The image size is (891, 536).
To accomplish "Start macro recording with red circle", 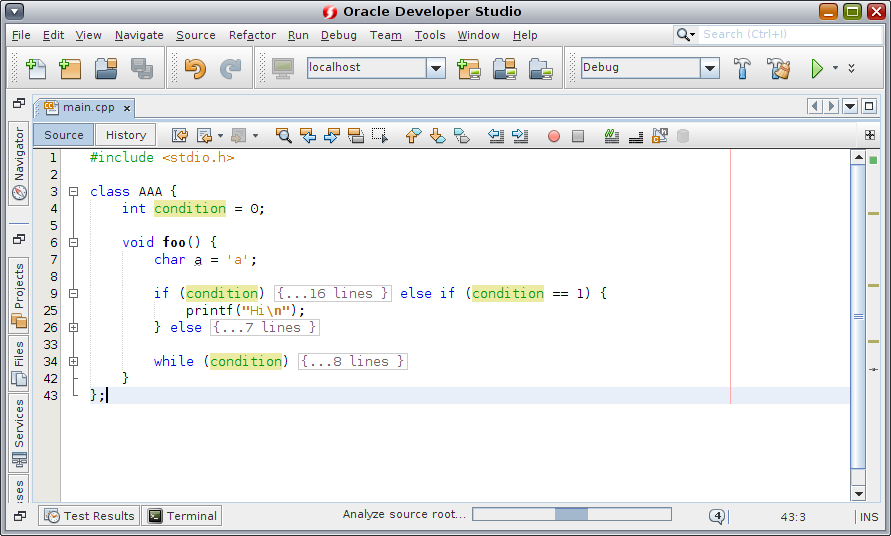I will click(553, 136).
